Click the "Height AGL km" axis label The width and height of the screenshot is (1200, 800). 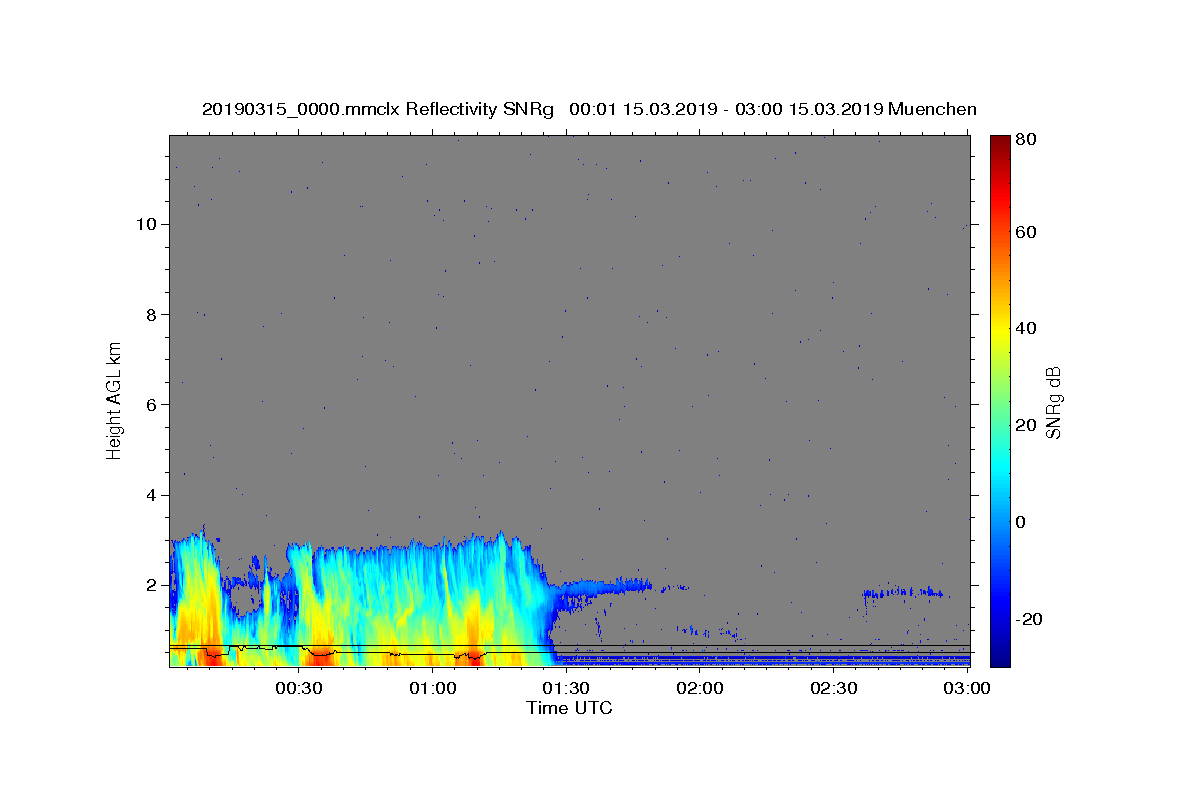114,400
